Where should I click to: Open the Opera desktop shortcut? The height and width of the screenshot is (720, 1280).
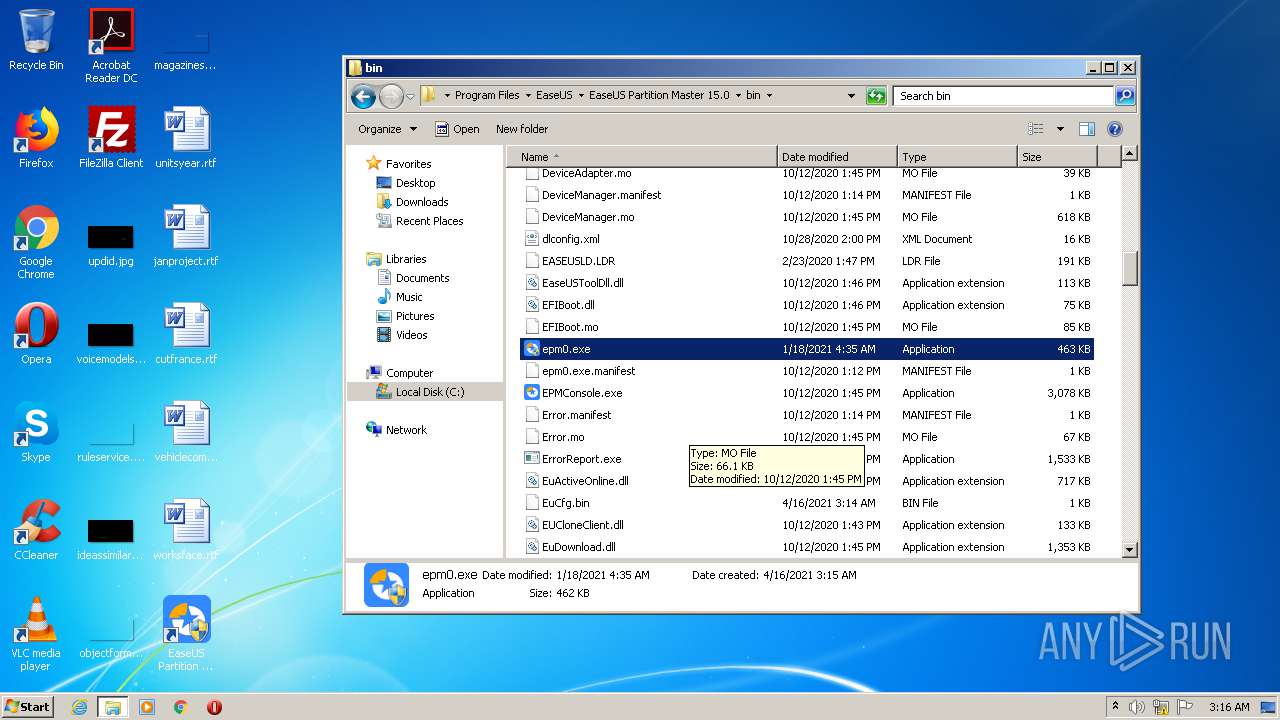point(36,334)
